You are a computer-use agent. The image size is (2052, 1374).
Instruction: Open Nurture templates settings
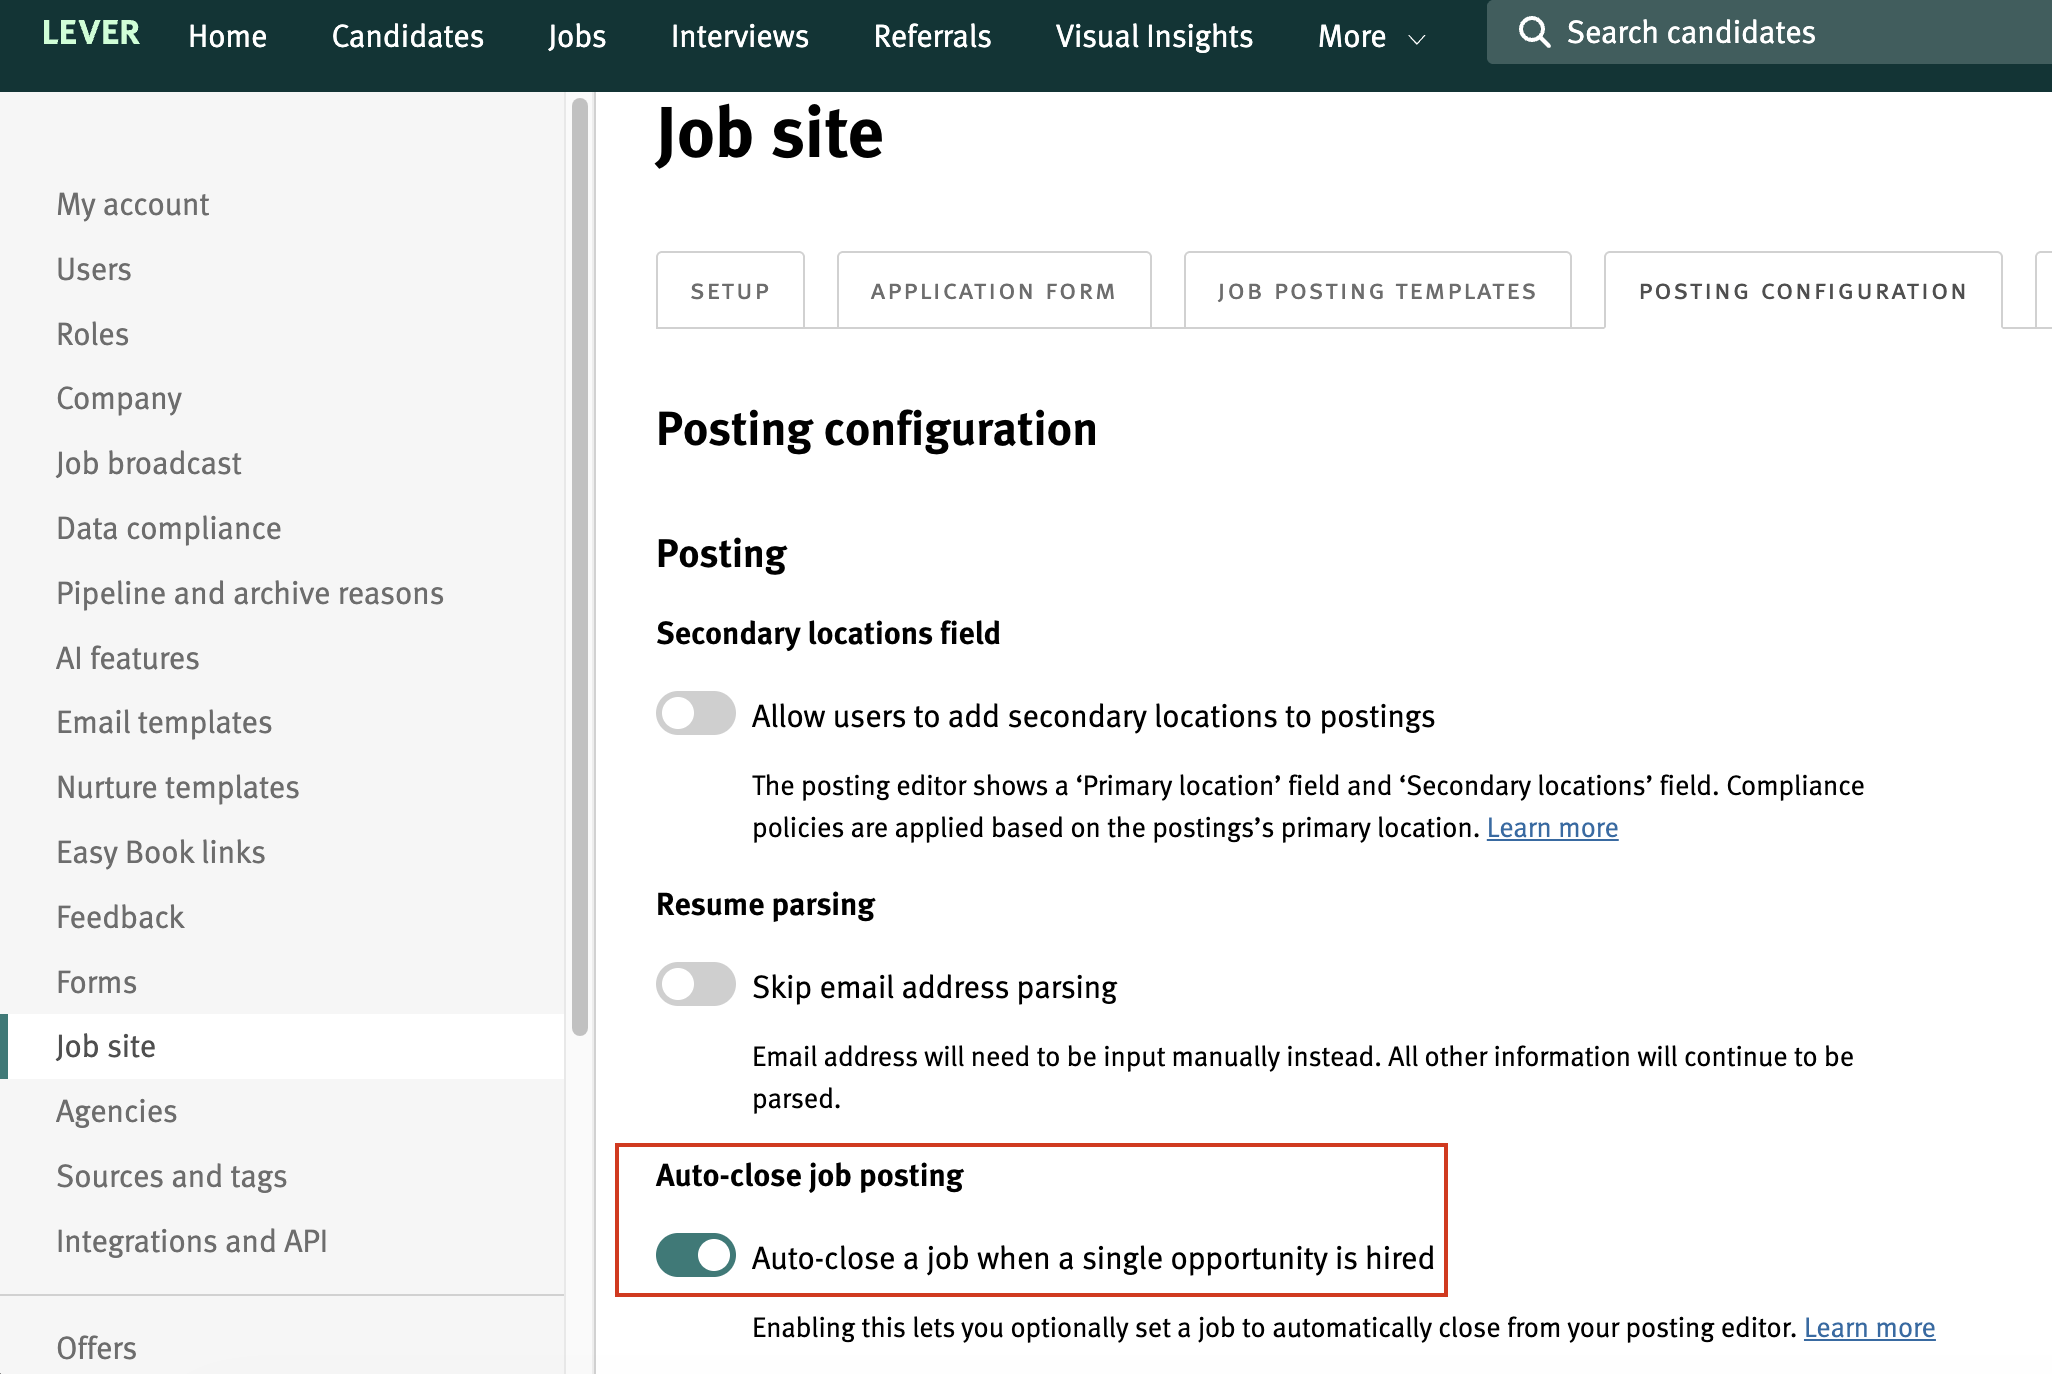click(178, 787)
